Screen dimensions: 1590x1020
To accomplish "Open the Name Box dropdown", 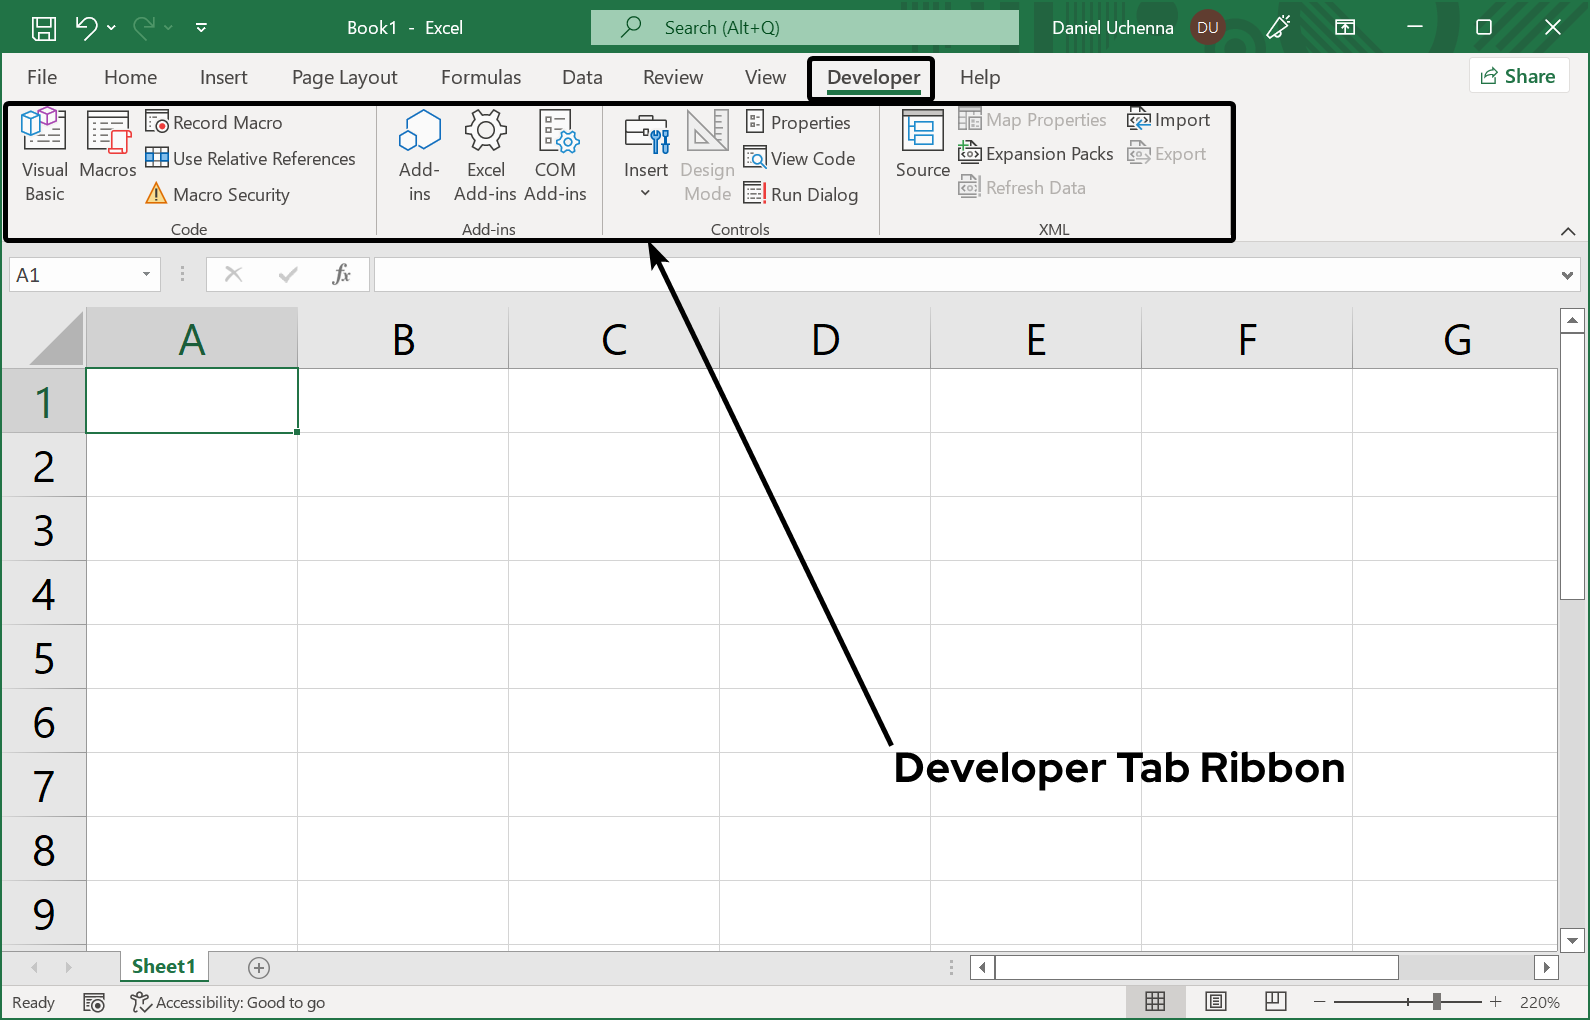I will tap(146, 274).
